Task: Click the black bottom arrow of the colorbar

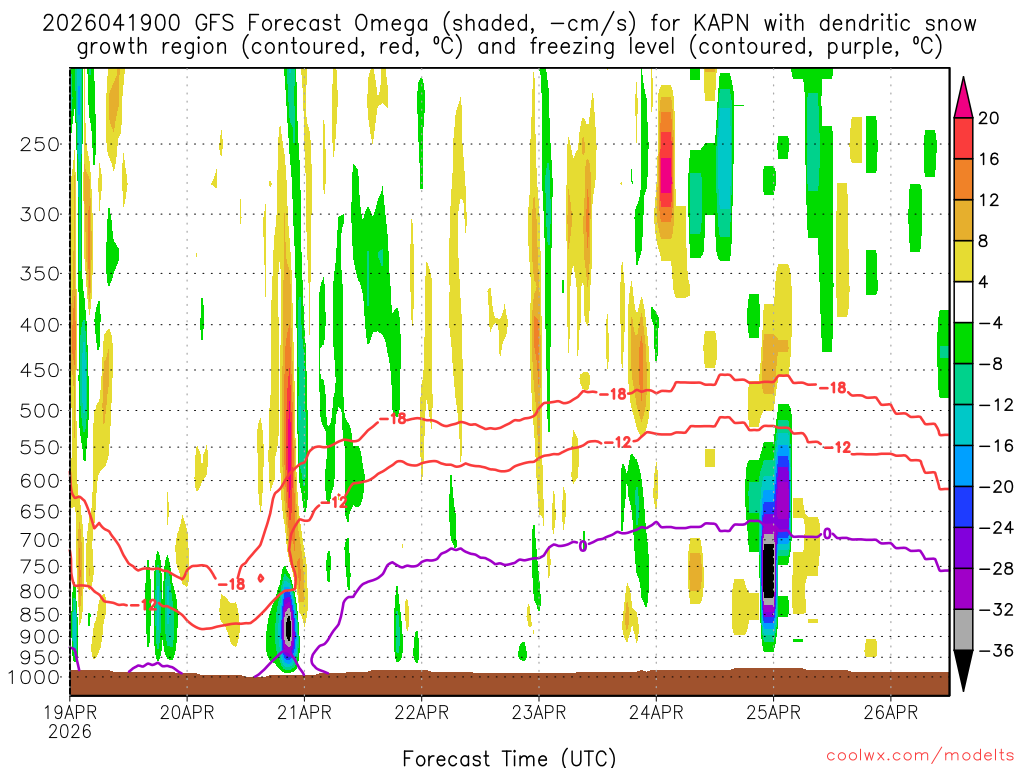Action: tap(963, 668)
